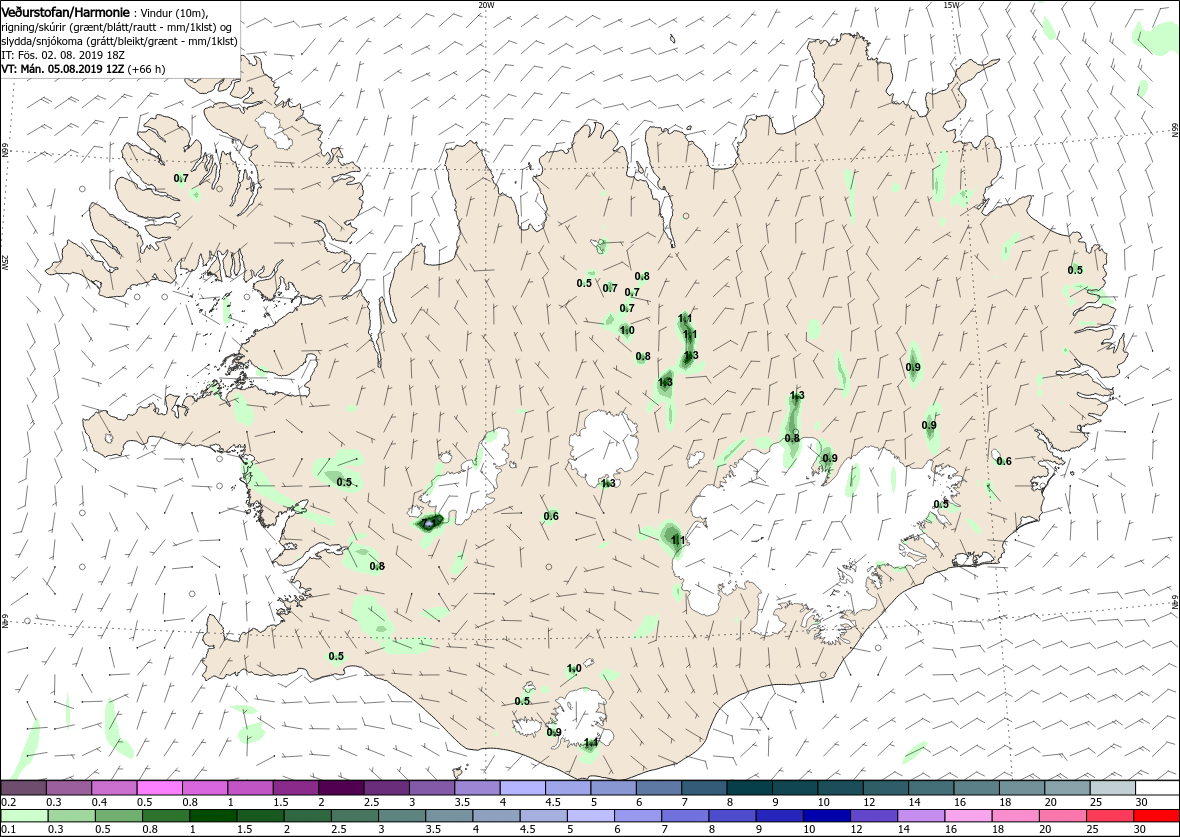Screen dimensions: 1180x837
Task: Click the '20W' longitude label
Action: [487, 5]
